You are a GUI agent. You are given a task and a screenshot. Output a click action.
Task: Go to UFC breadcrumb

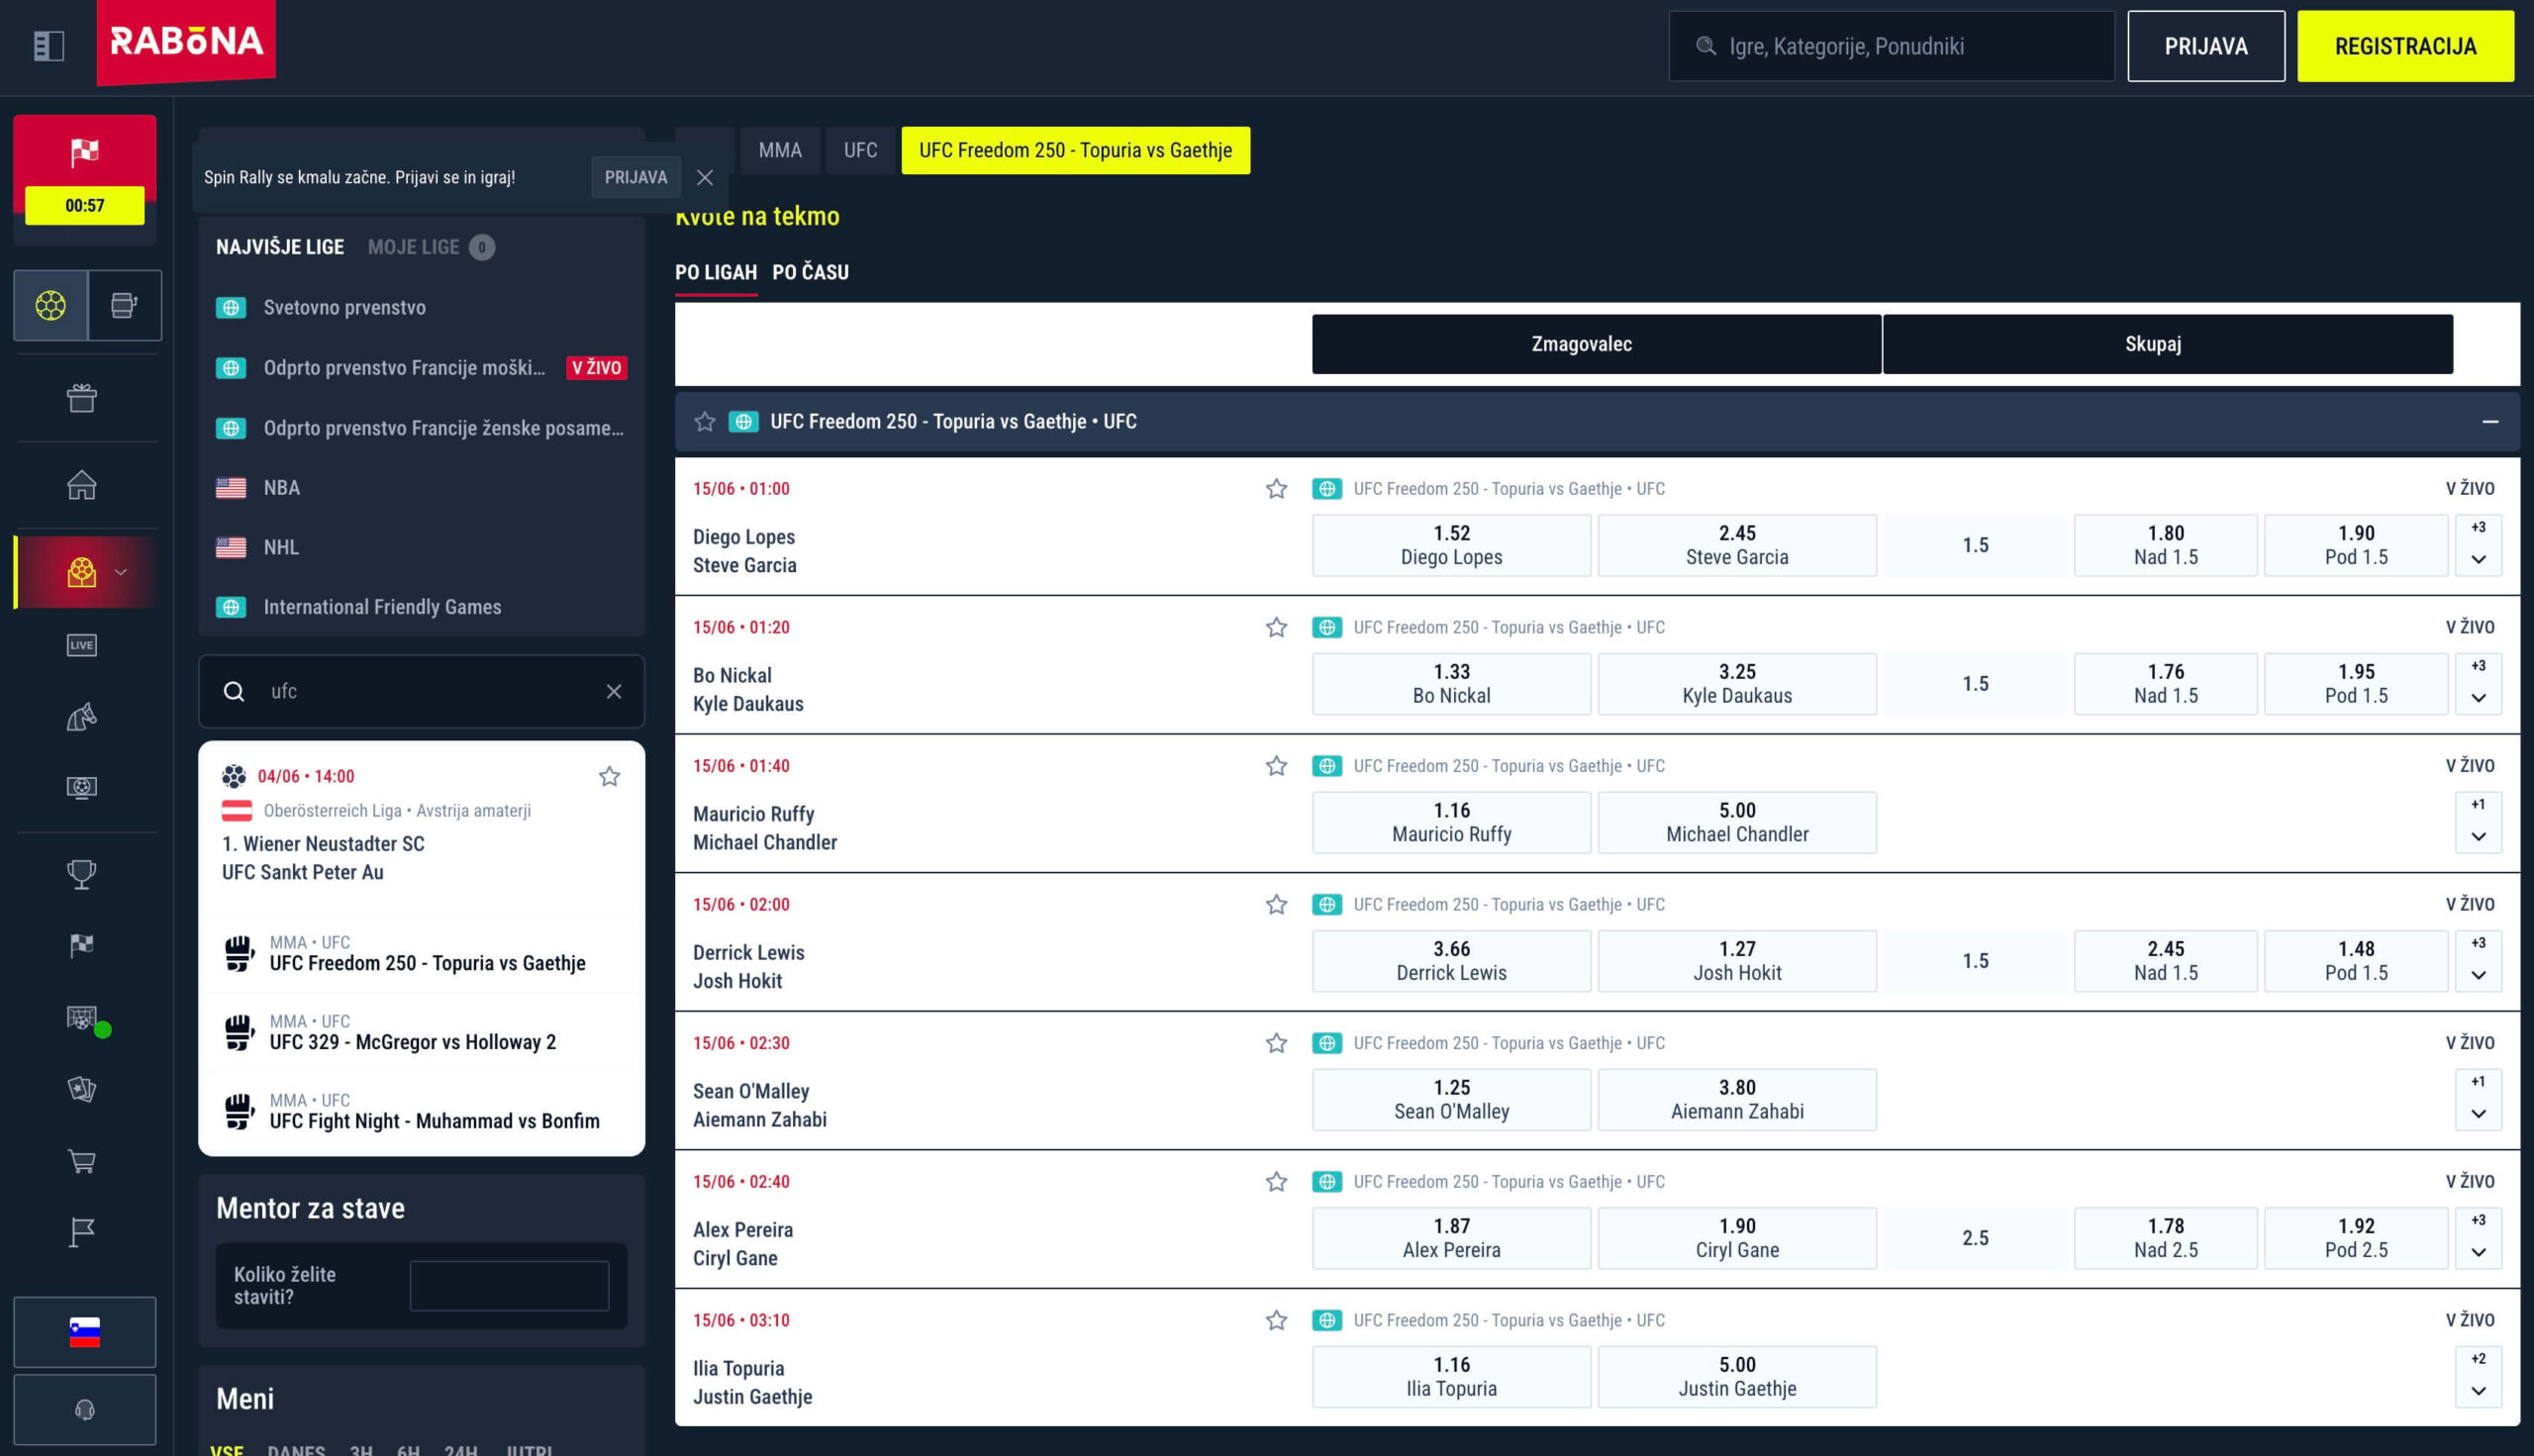coord(860,151)
